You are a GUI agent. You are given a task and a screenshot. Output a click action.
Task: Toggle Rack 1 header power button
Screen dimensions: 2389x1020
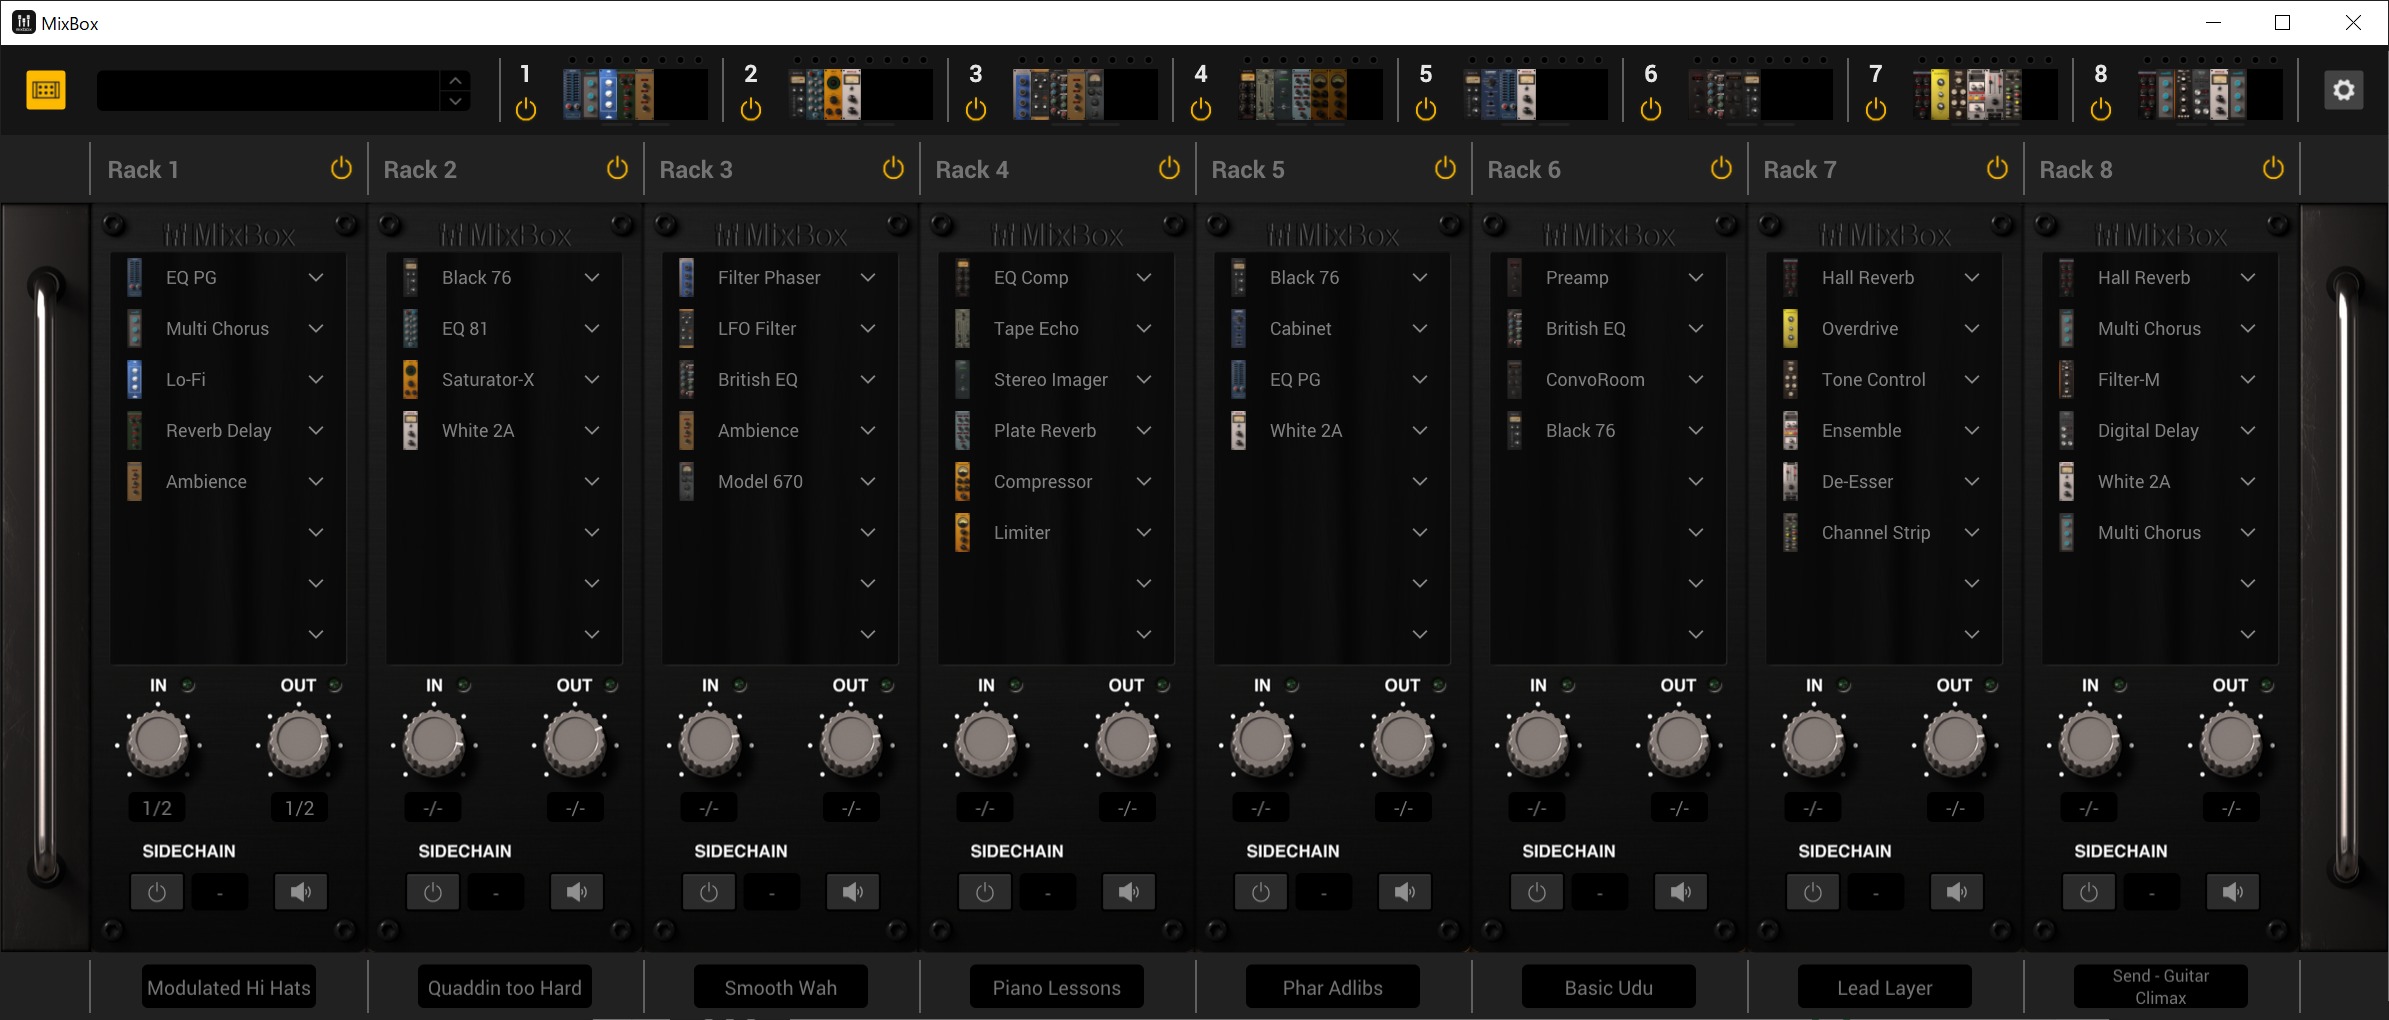click(x=341, y=168)
